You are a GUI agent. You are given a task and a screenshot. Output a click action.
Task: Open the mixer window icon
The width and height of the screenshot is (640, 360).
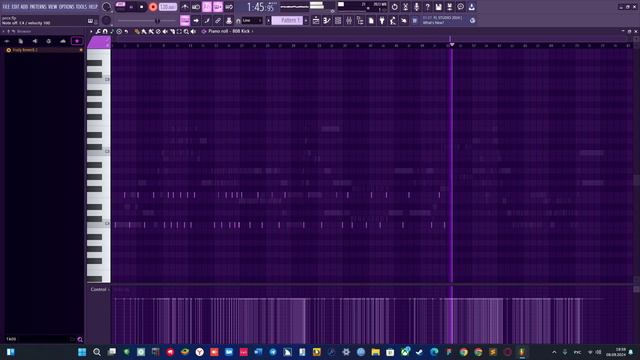[349, 20]
